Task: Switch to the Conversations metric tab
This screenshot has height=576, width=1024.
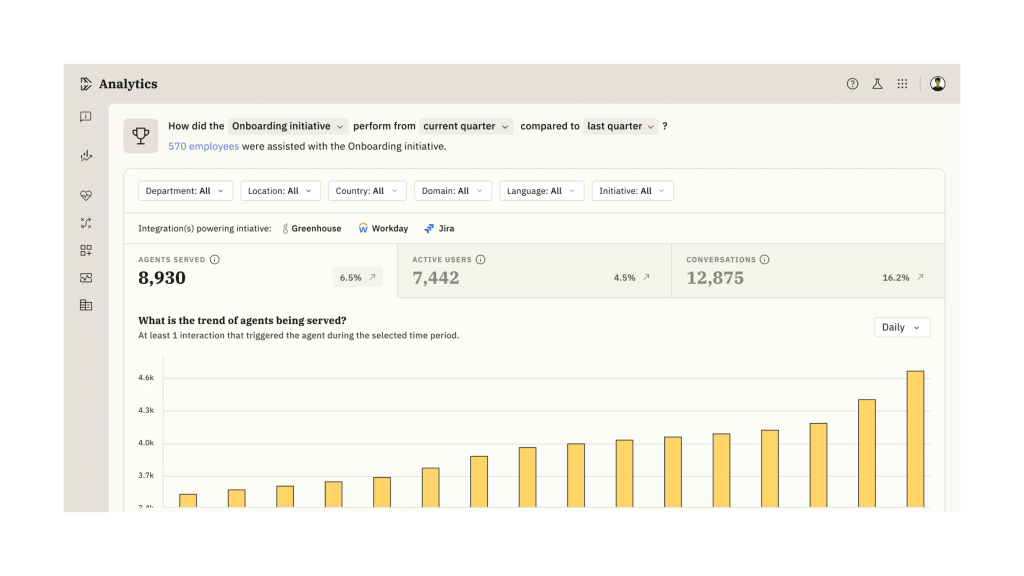Action: (x=806, y=271)
